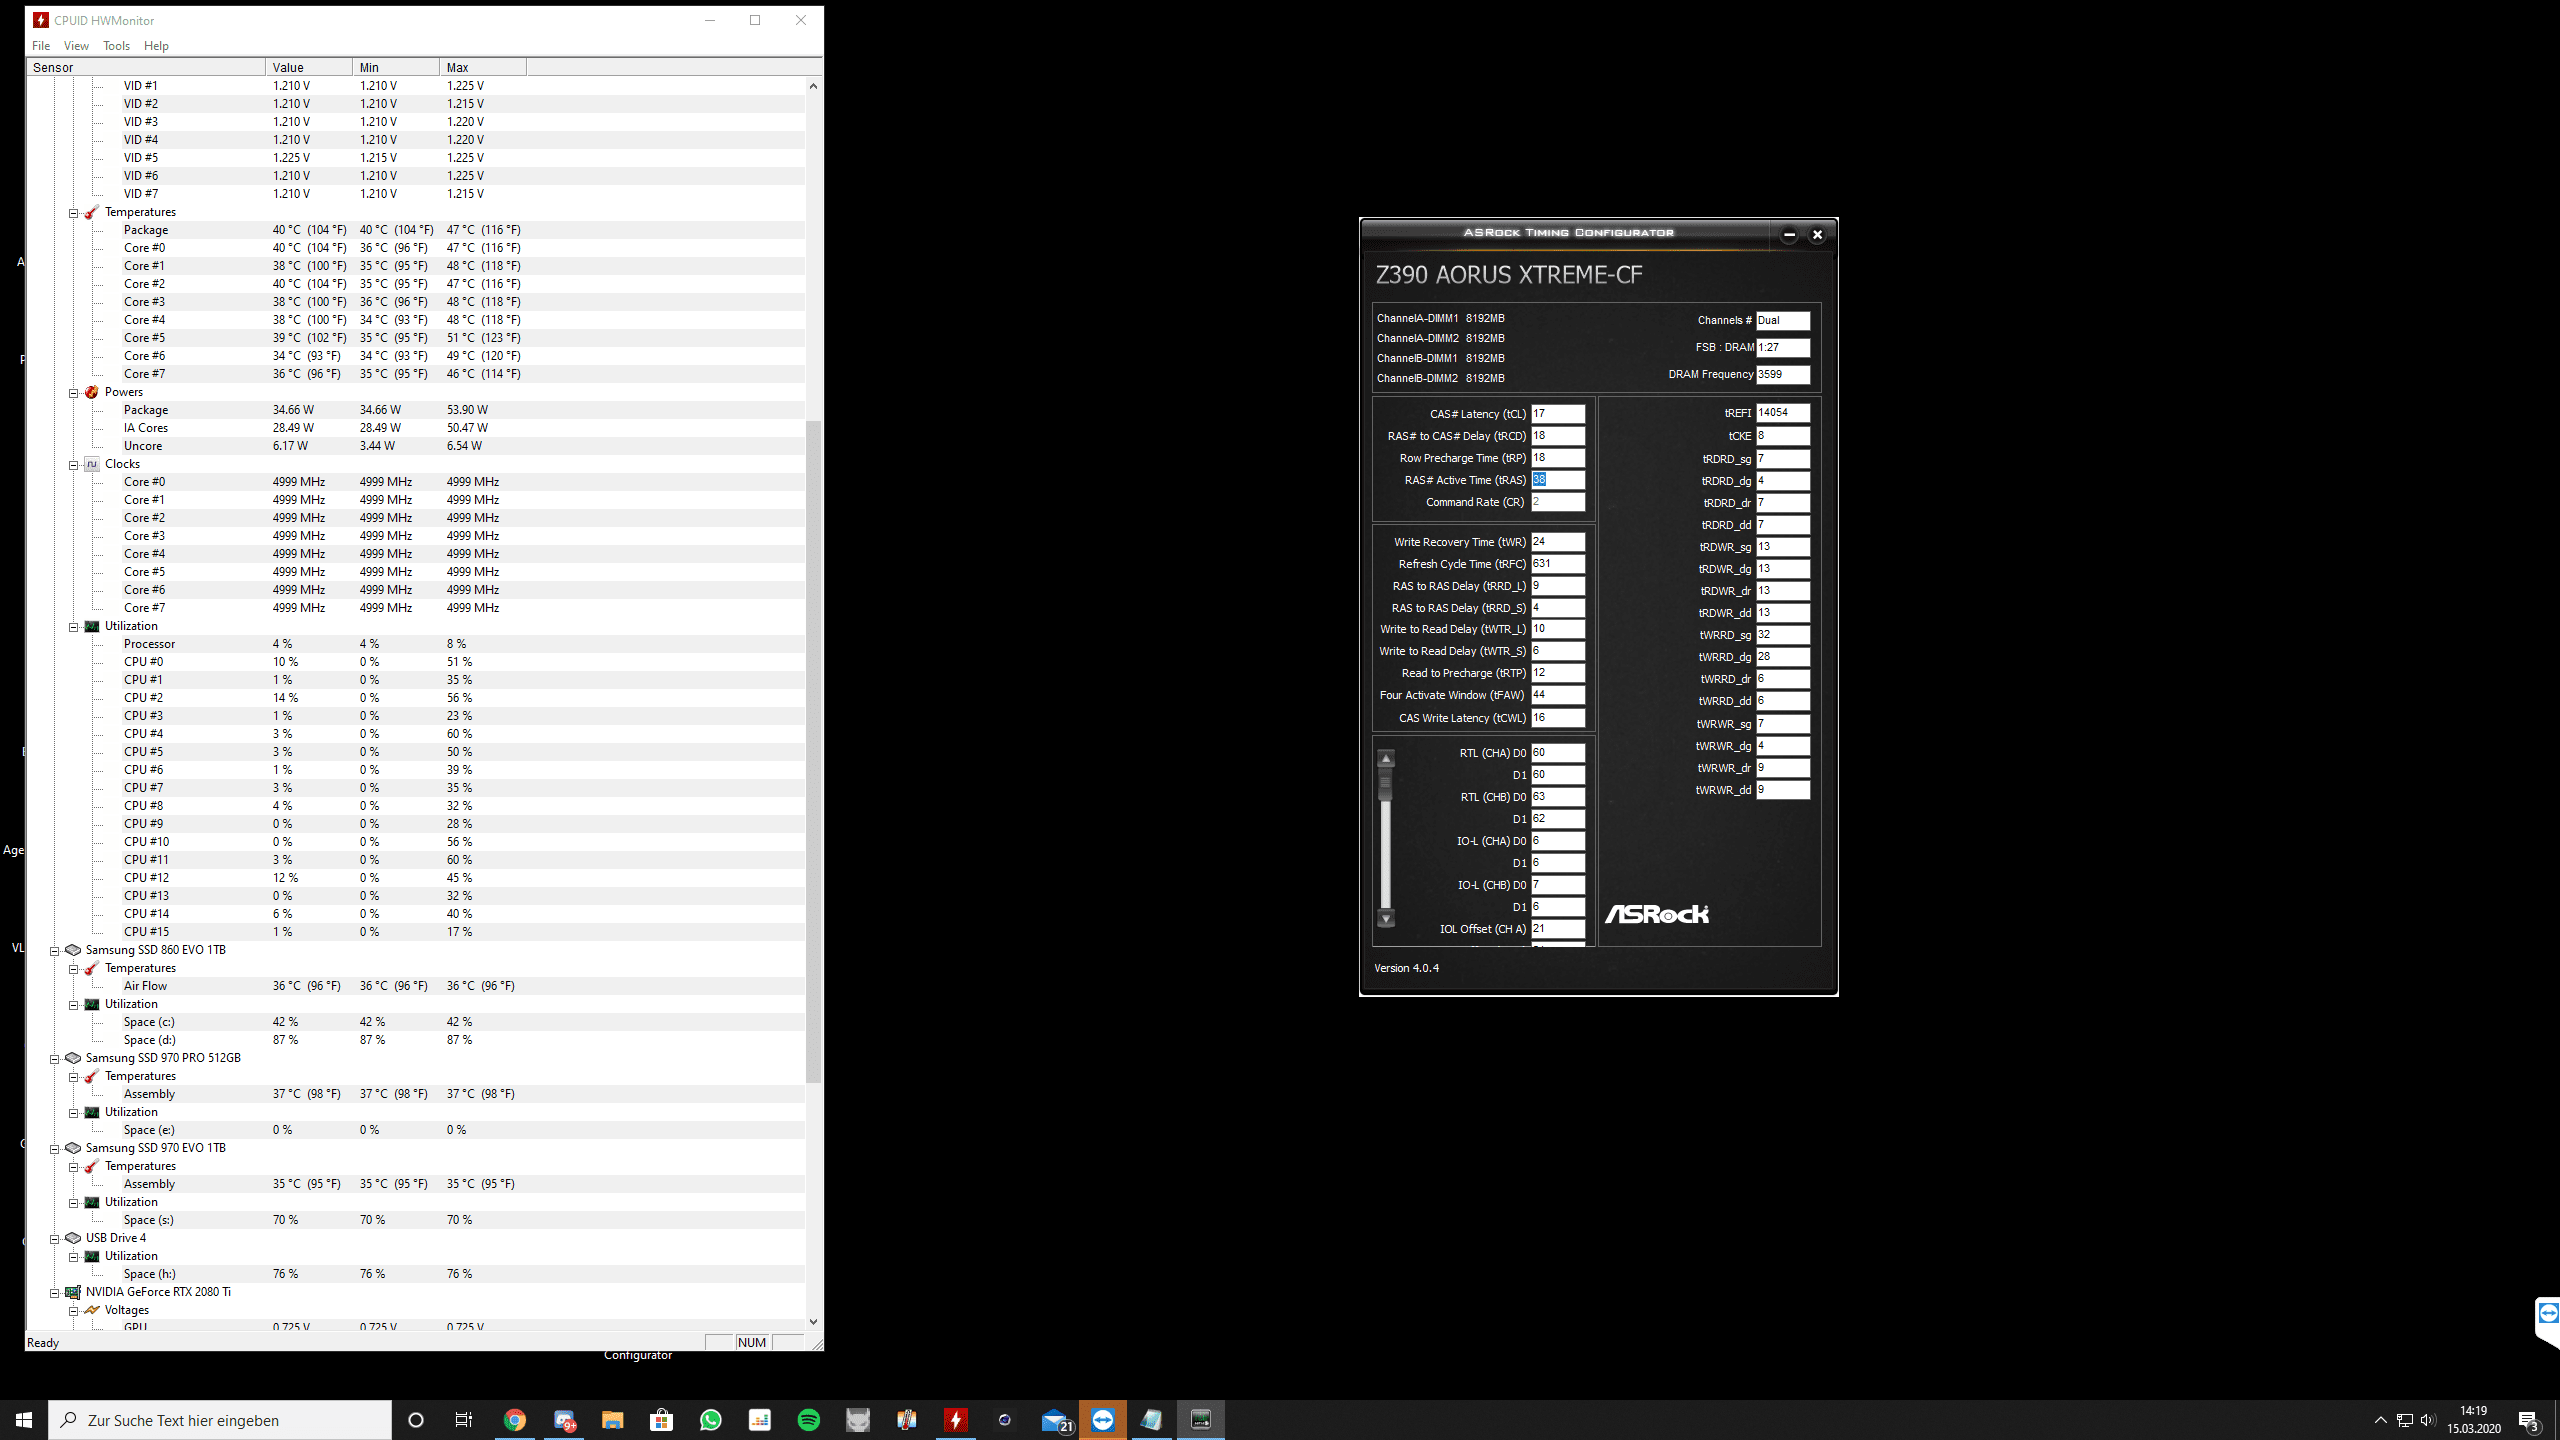Open the Action Center notification icon
Screen dimensions: 2560x1440
click(2529, 1420)
